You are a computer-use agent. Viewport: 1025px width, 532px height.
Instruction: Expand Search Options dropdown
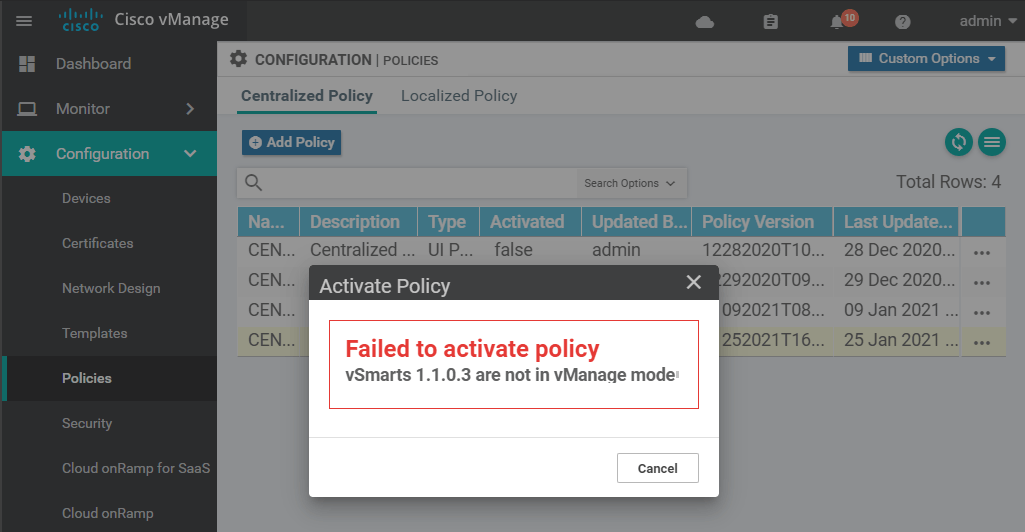point(630,183)
